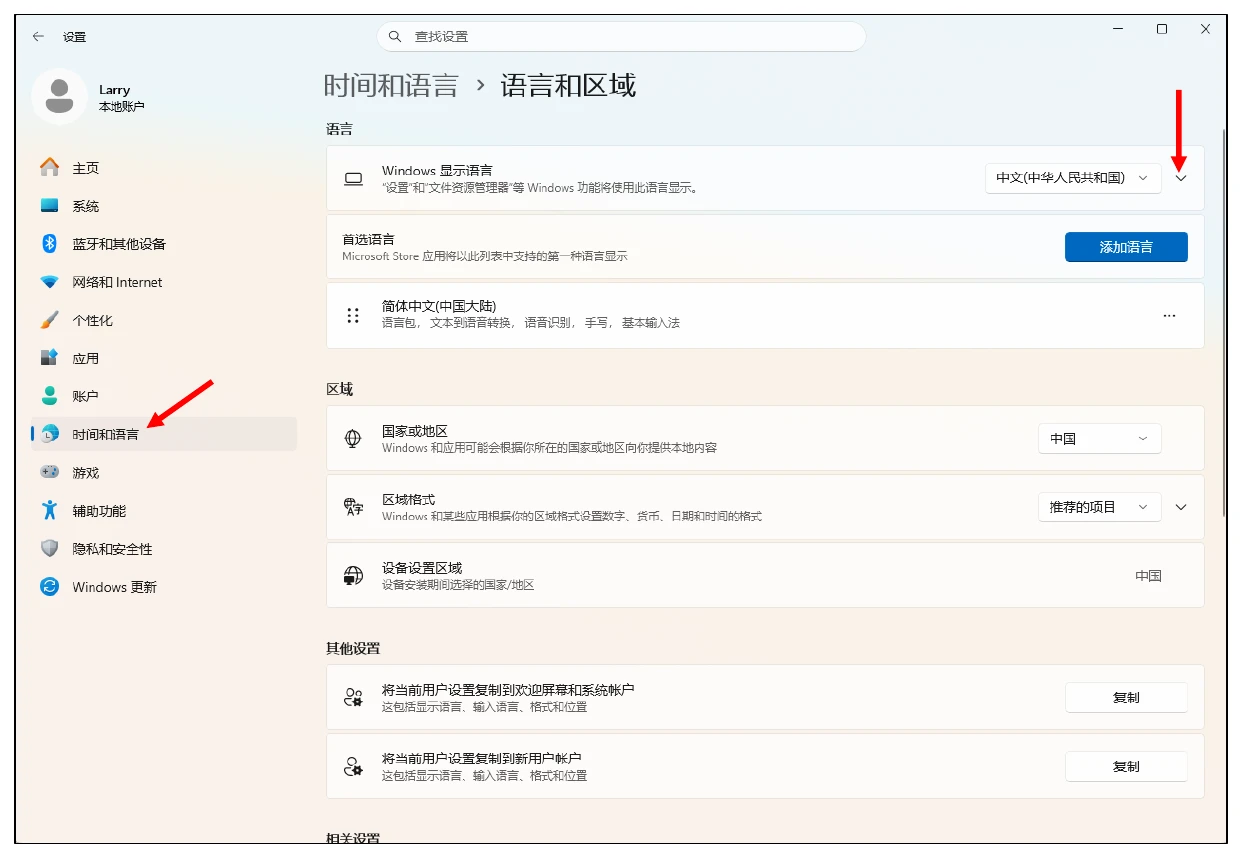Open the 游戏 sidebar item
Screen dimensions: 1242x858
coord(164,472)
